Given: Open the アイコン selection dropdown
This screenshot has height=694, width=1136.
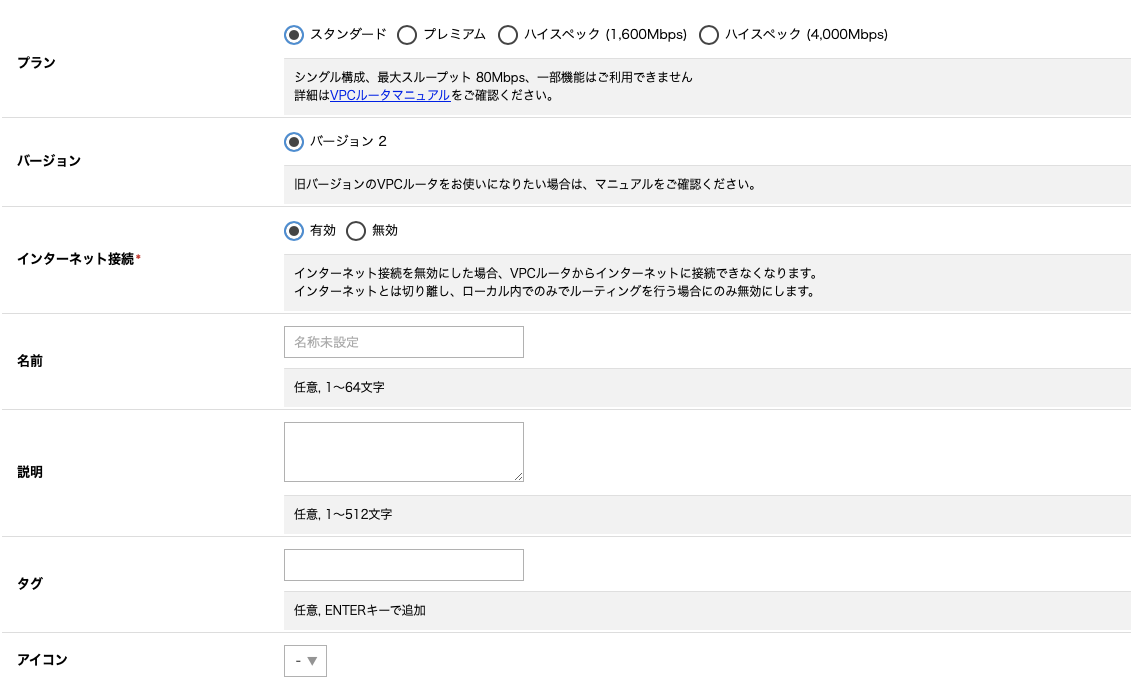Looking at the screenshot, I should coord(305,661).
